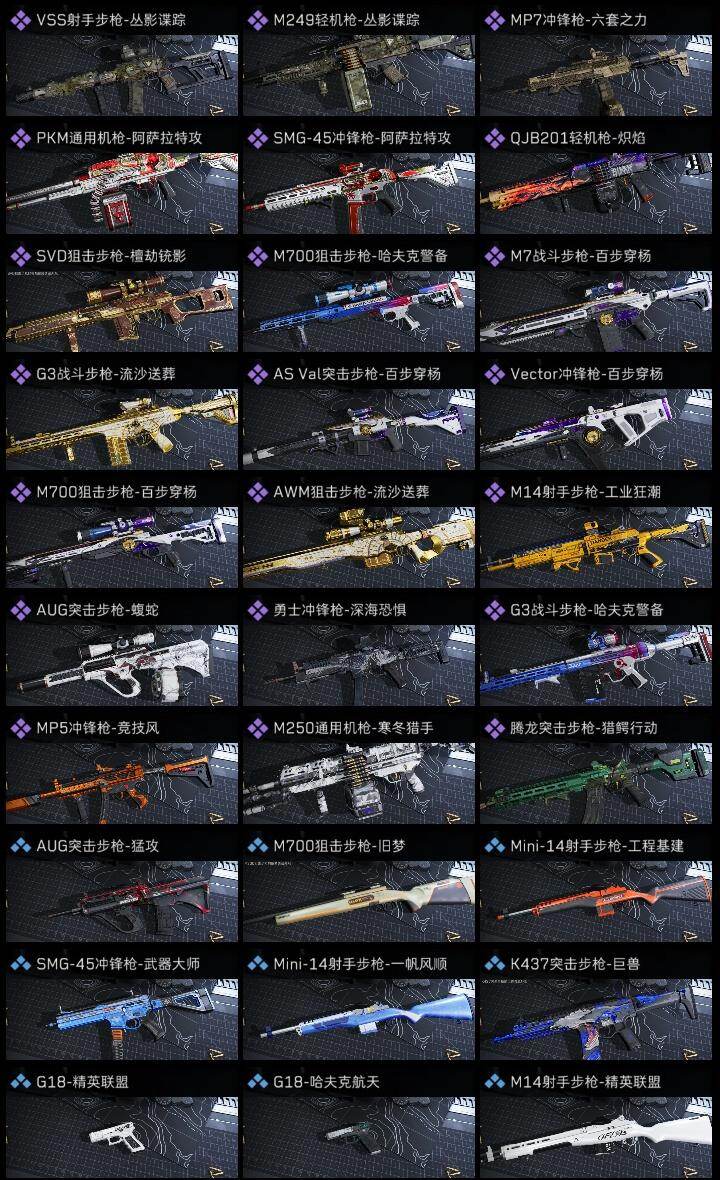
Task: Click the SVD狙击步枪-檀劫铳影 title text
Action: [111, 256]
